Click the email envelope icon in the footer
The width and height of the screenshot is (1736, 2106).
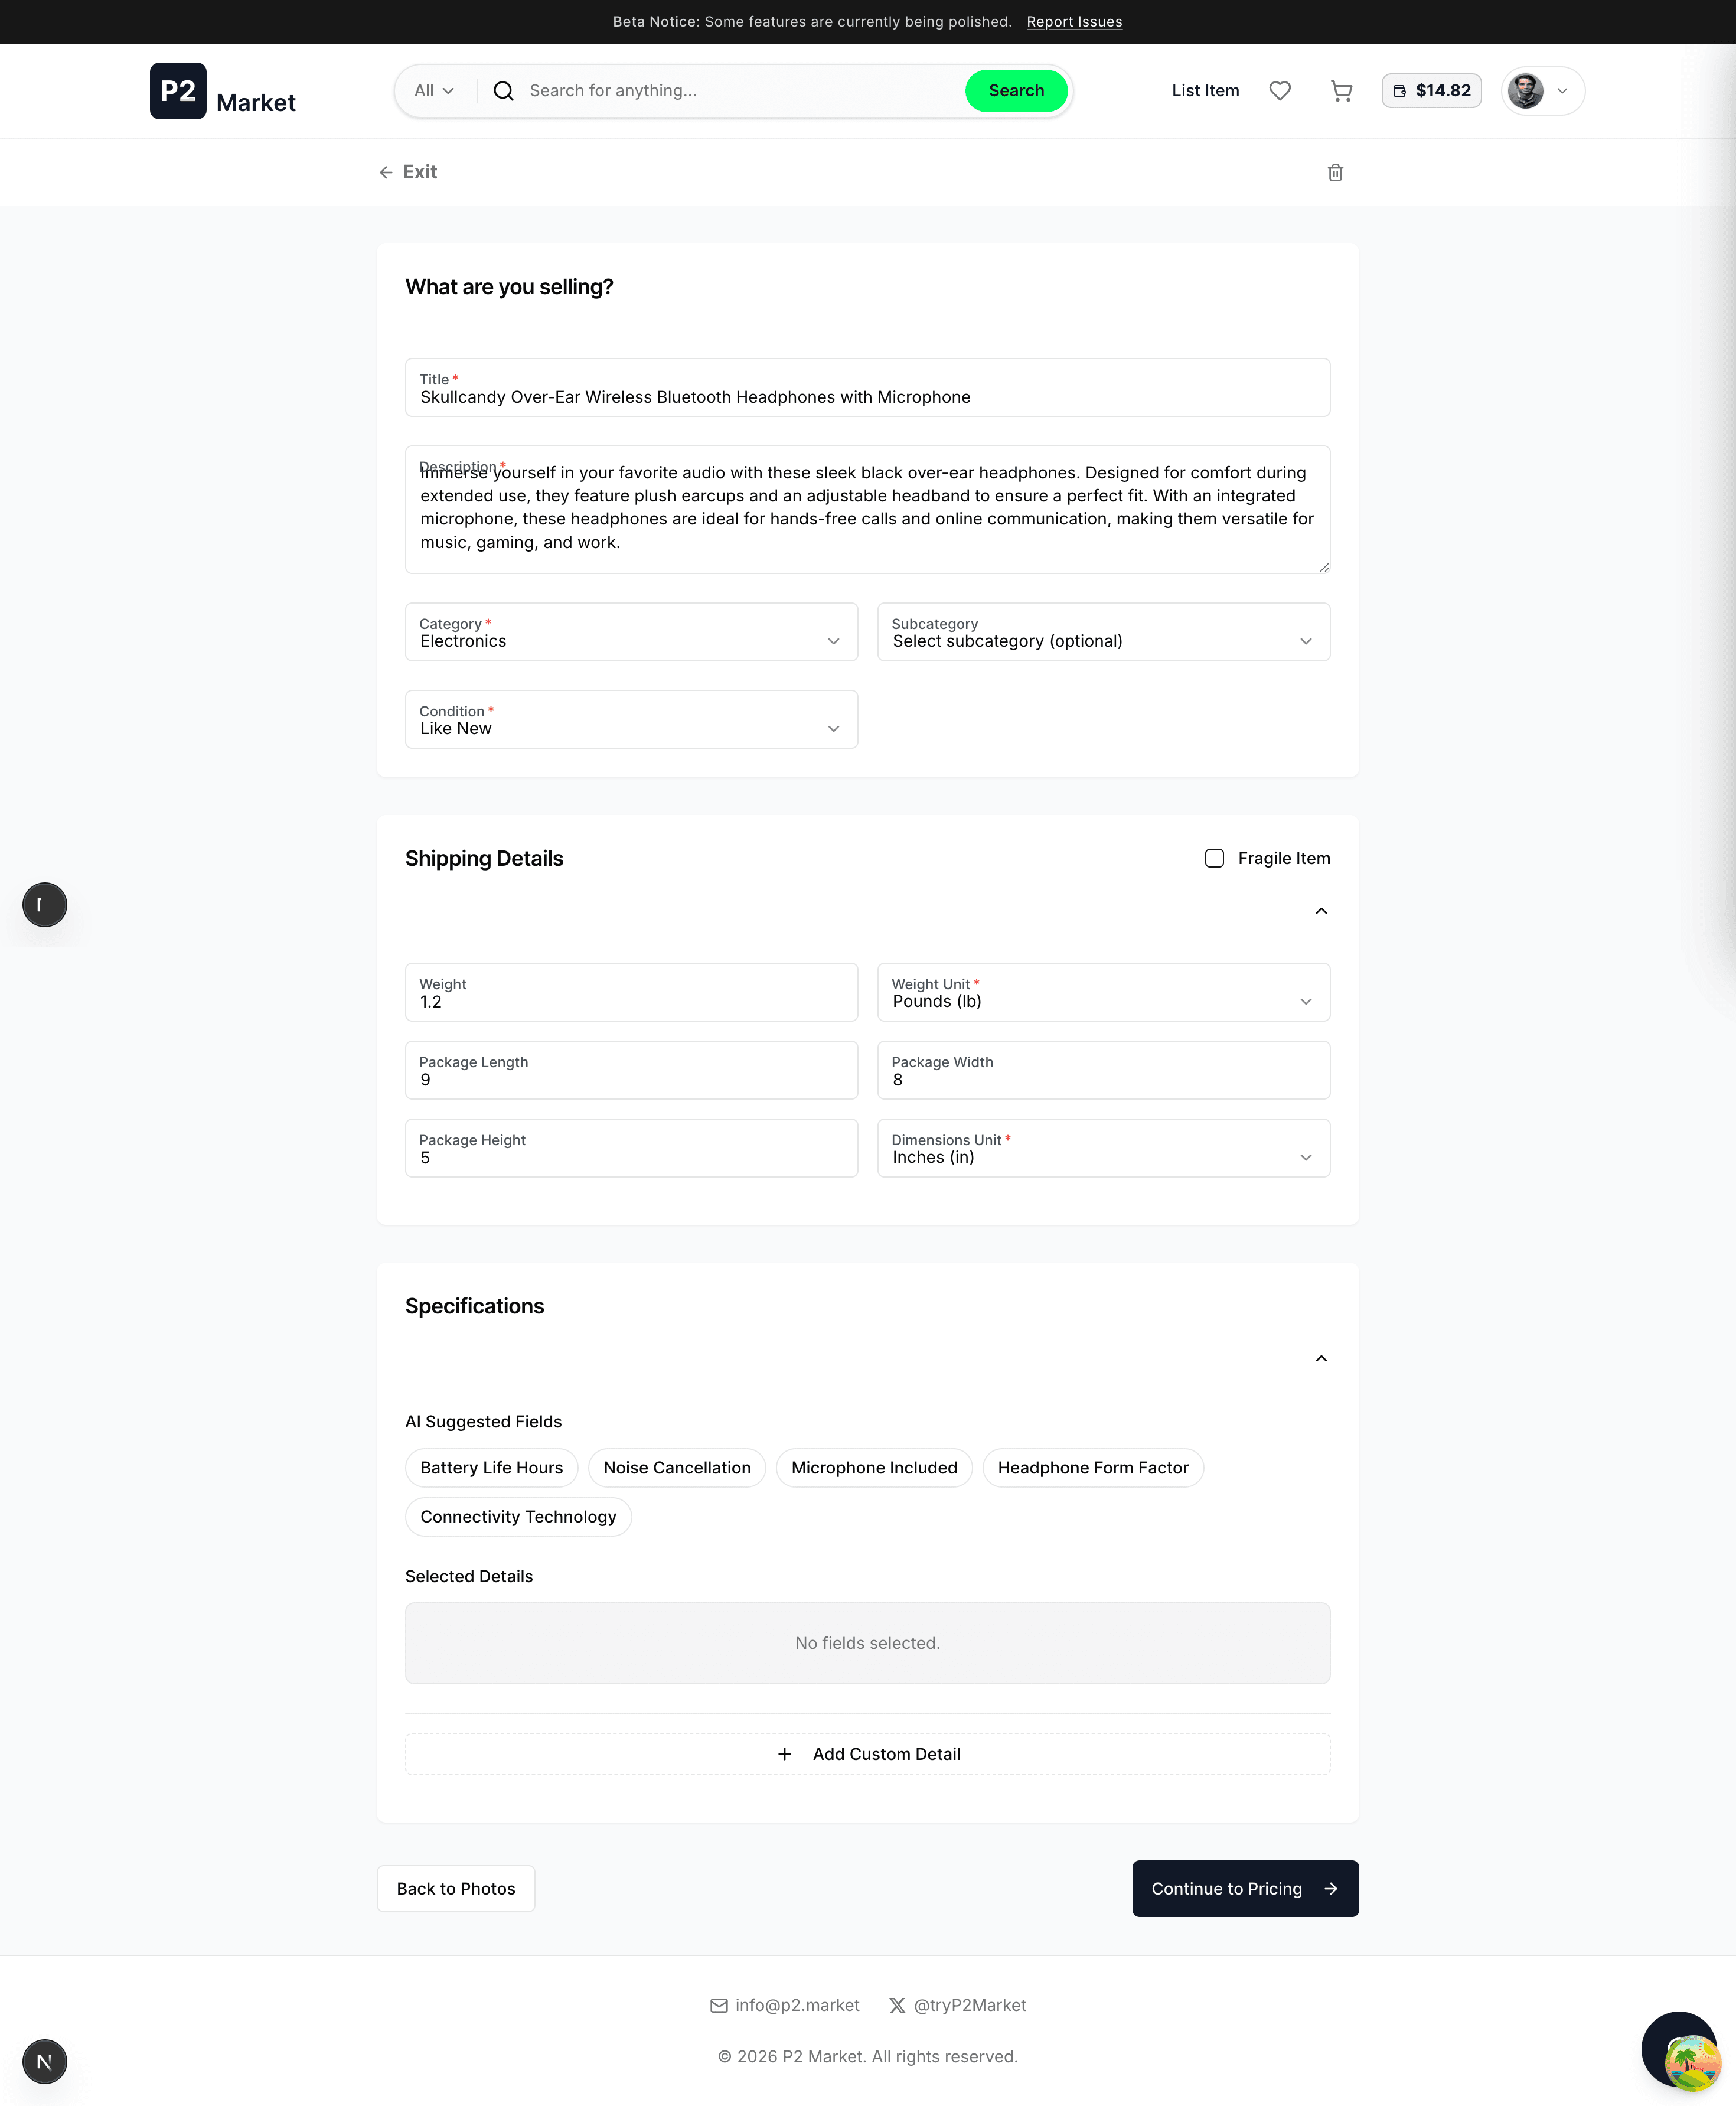719,2005
